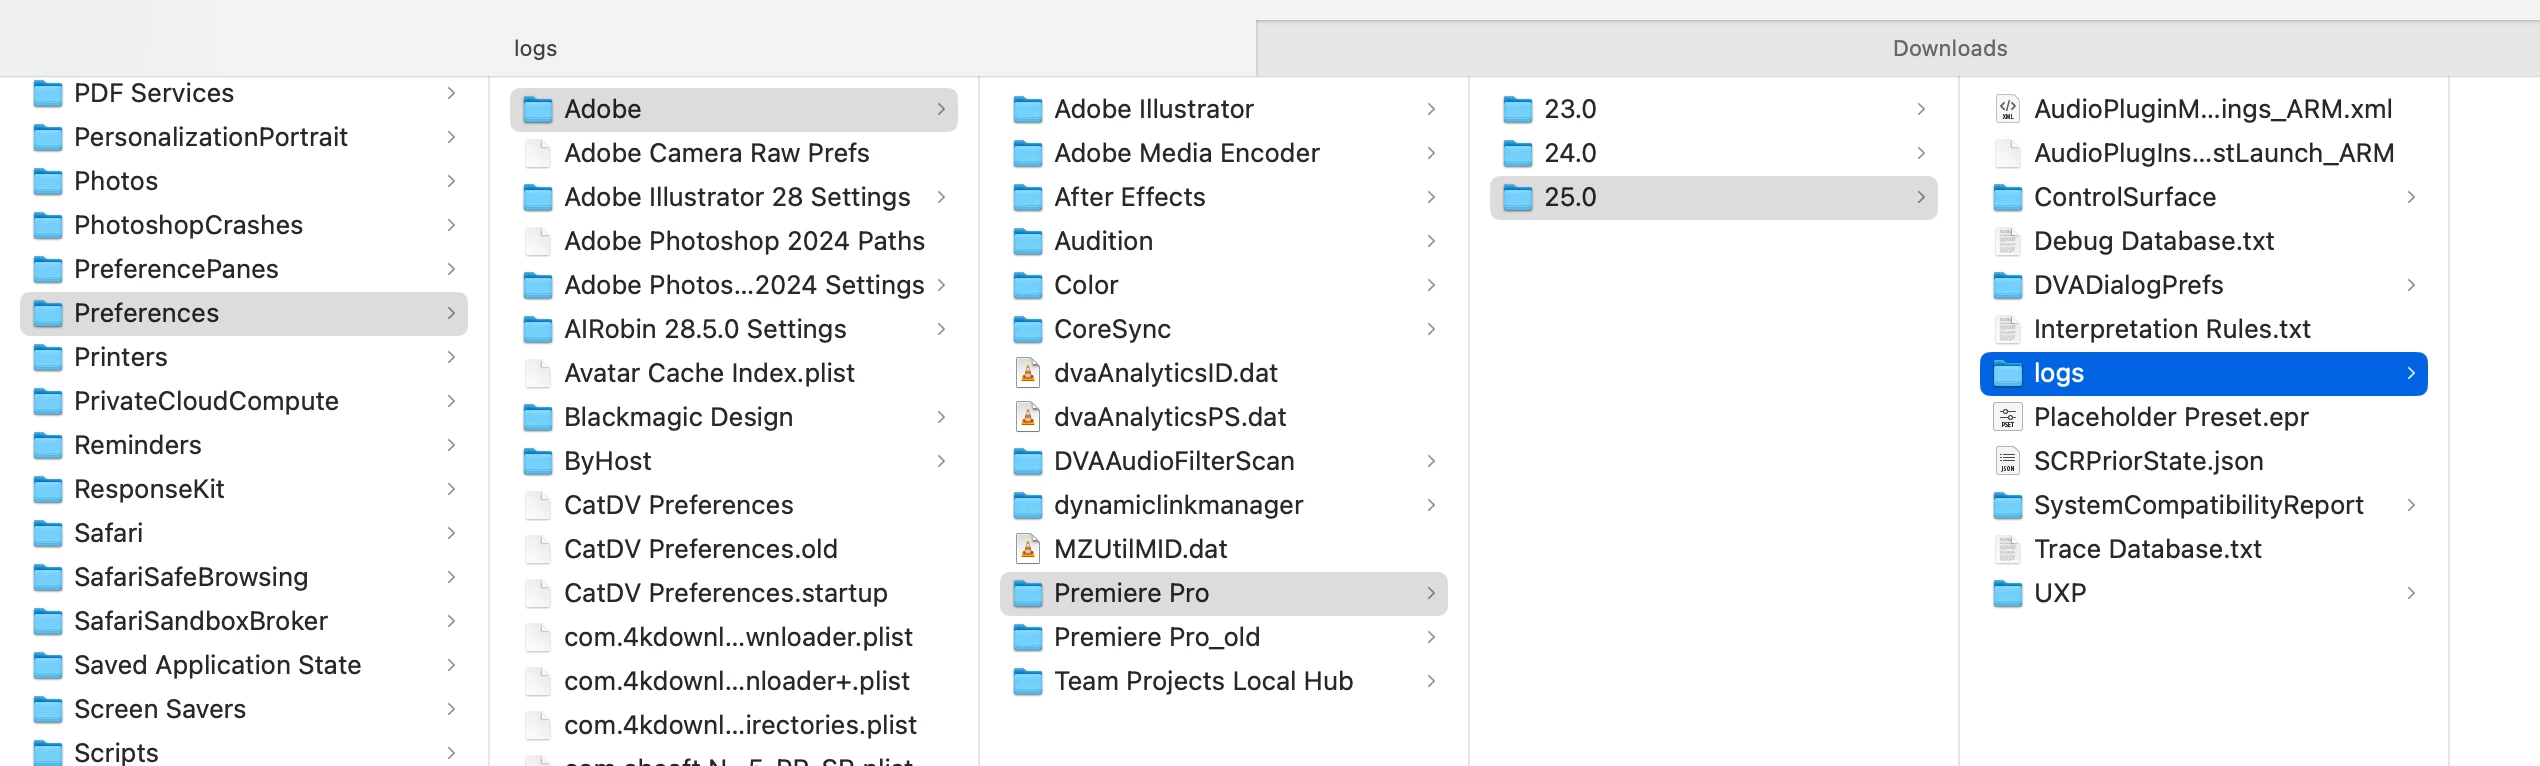Viewport: 2540px width, 766px height.
Task: Click the Blackmagic Design folder icon
Action: (538, 417)
